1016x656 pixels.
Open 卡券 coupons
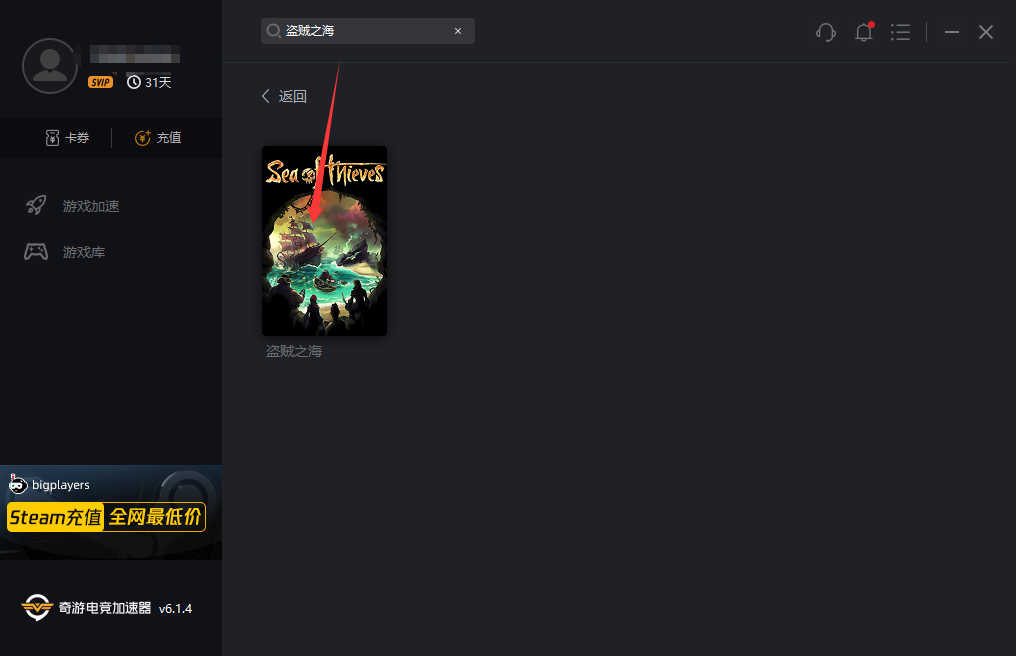67,137
